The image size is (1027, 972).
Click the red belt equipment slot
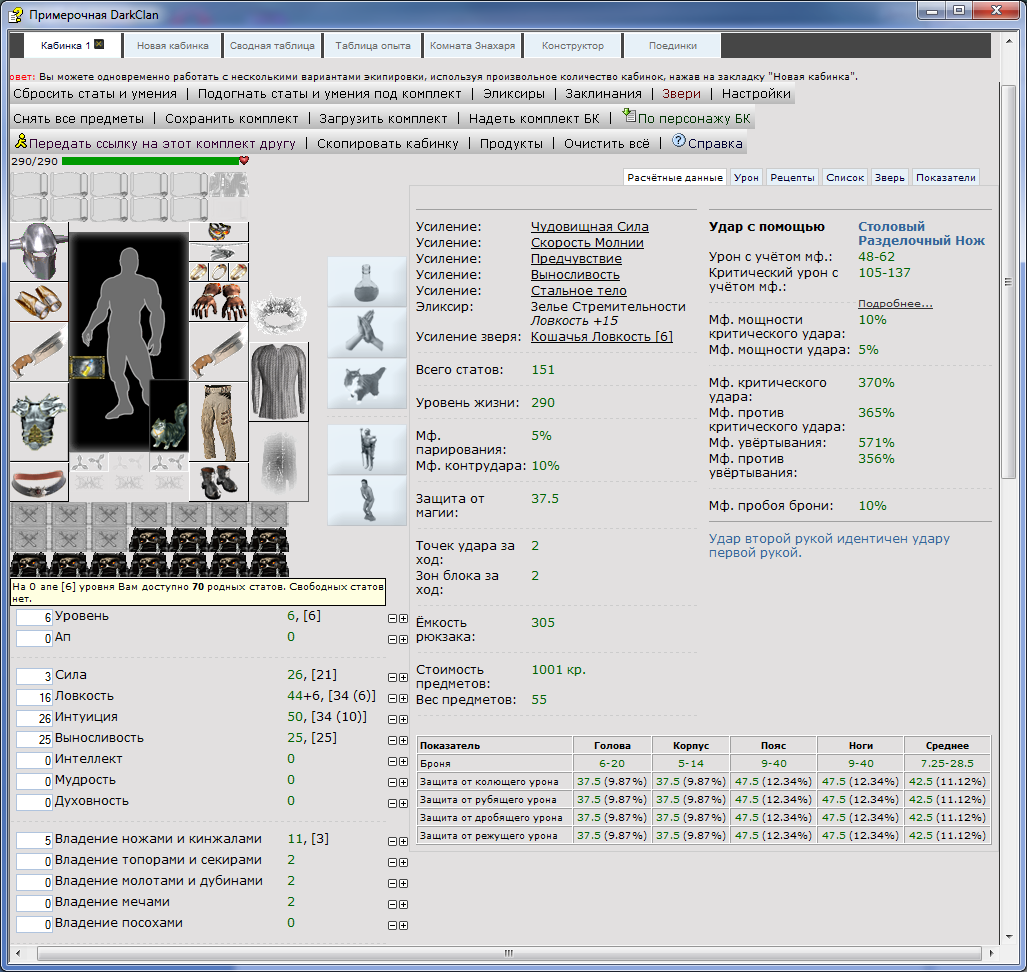tap(39, 481)
